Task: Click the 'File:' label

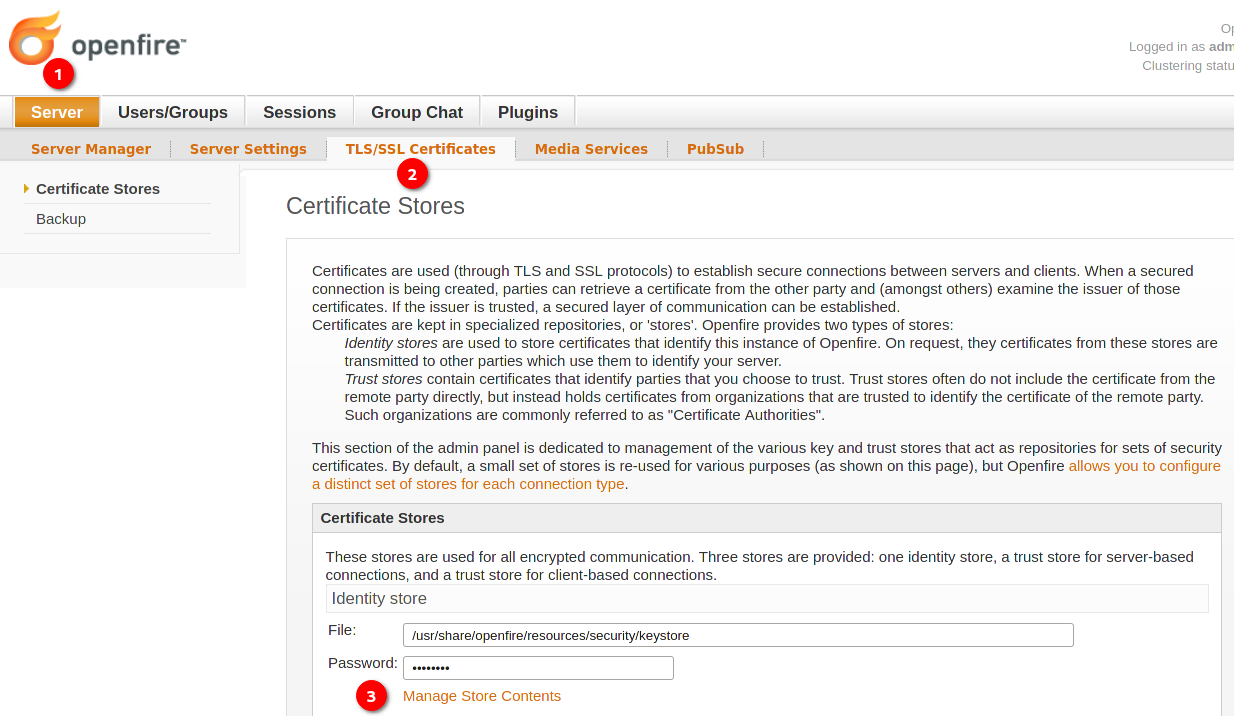Action: (x=342, y=630)
